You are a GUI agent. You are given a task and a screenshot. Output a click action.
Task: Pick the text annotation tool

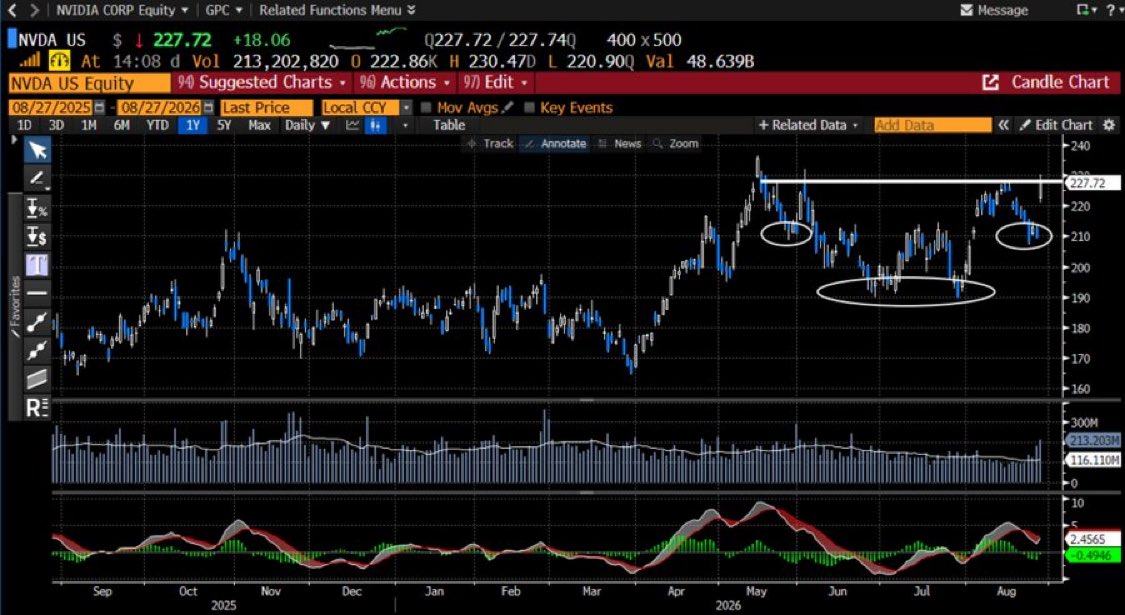(37, 265)
